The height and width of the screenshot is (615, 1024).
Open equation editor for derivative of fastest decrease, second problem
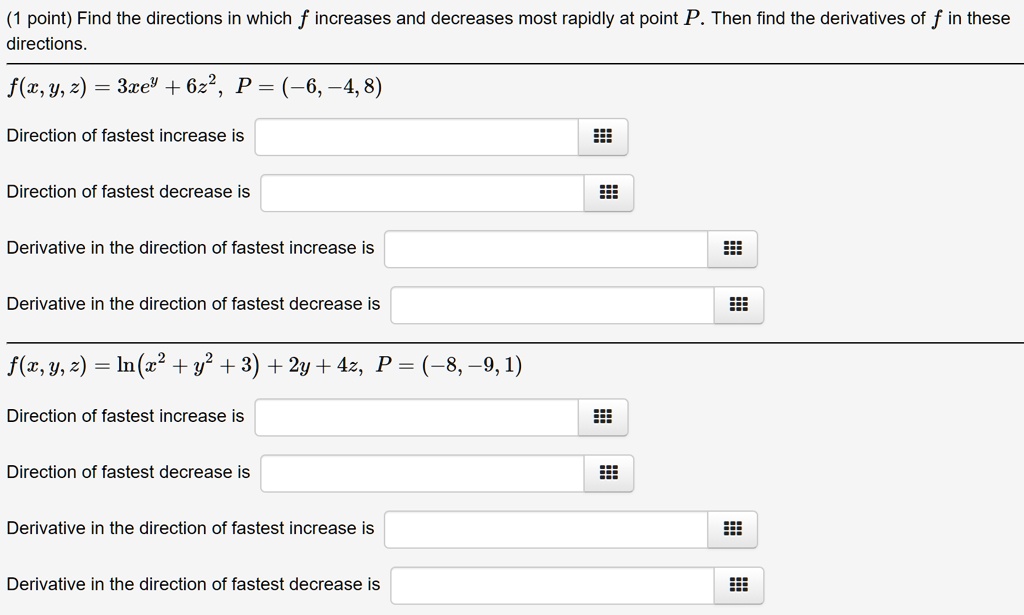coord(738,585)
